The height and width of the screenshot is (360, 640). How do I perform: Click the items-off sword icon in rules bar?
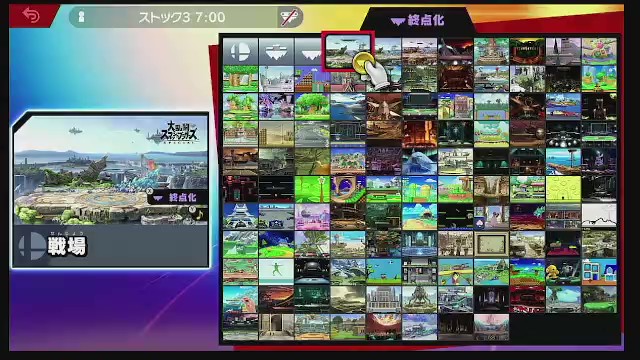click(289, 17)
